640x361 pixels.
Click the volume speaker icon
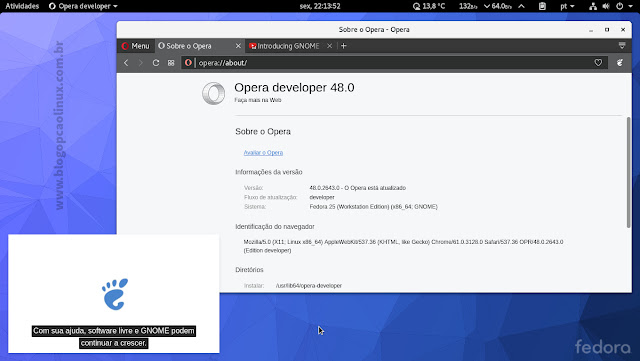pos(606,6)
